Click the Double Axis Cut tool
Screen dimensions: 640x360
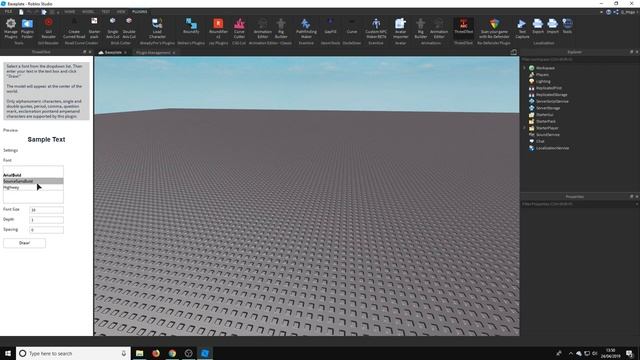point(129,28)
